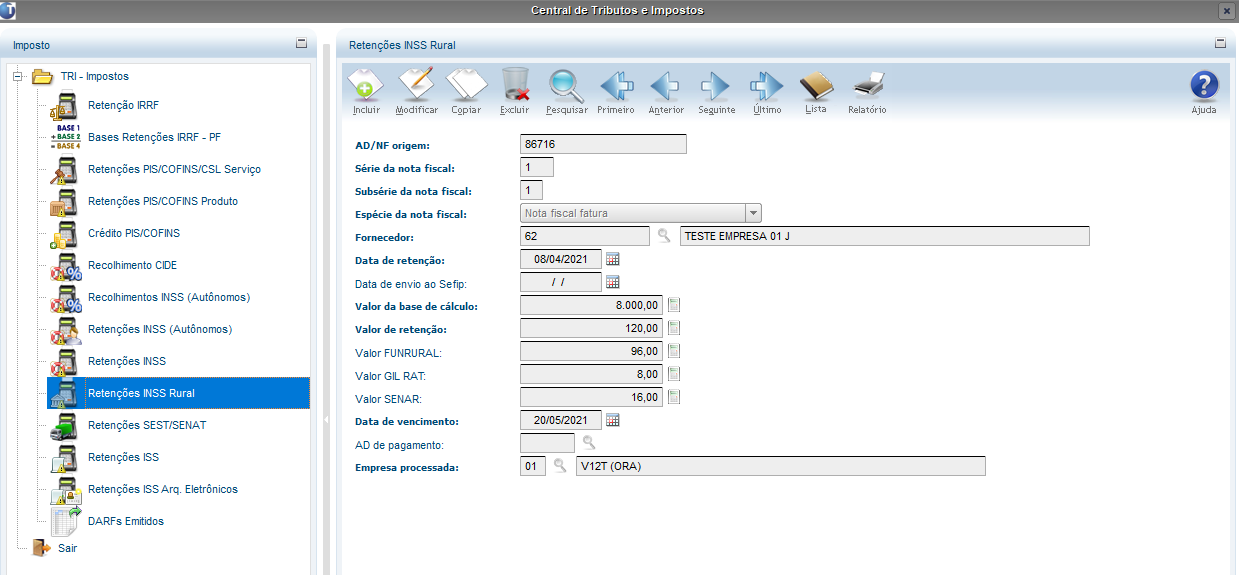
Task: Click Subsérie da nota fiscal field
Action: pyautogui.click(x=532, y=190)
